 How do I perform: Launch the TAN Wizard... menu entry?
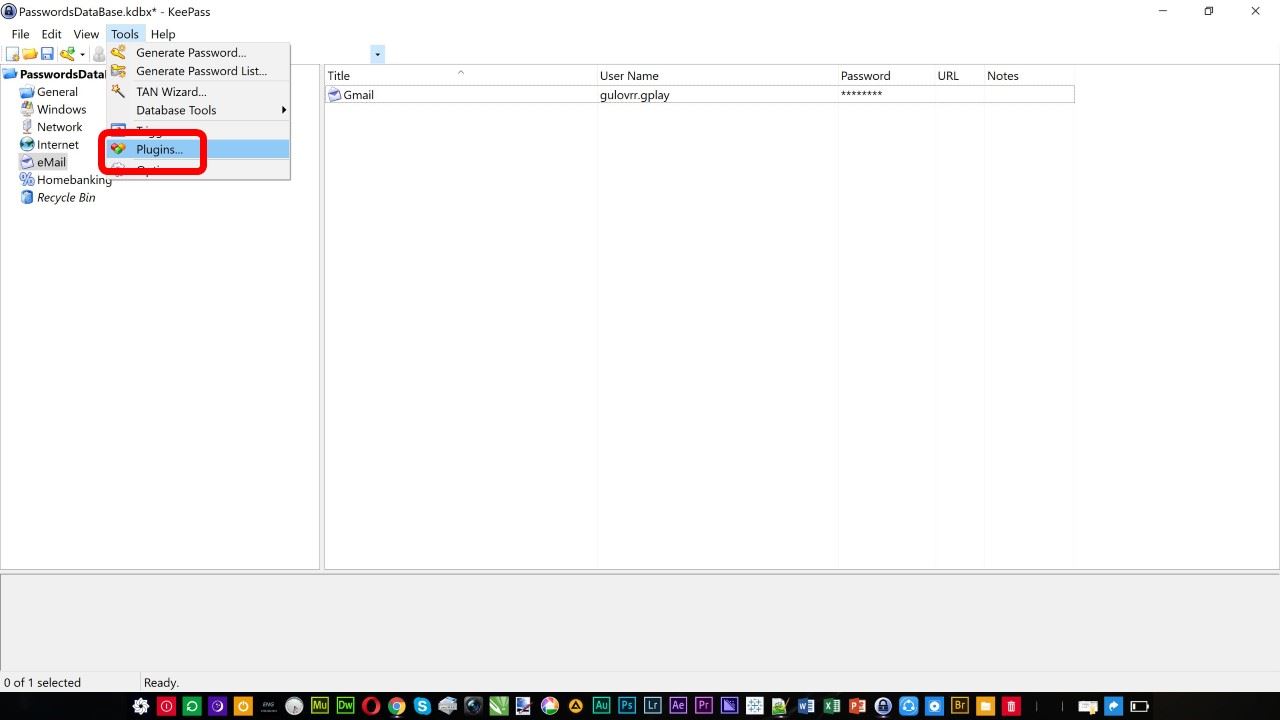click(199, 92)
